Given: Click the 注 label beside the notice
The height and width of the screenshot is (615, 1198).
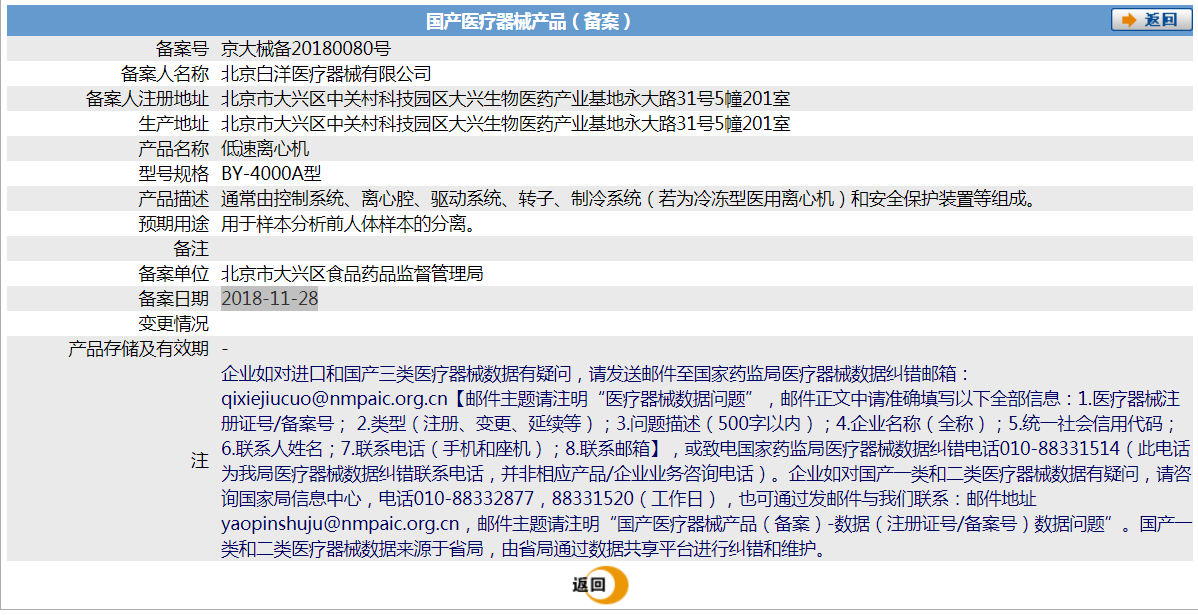Looking at the screenshot, I should pyautogui.click(x=200, y=461).
